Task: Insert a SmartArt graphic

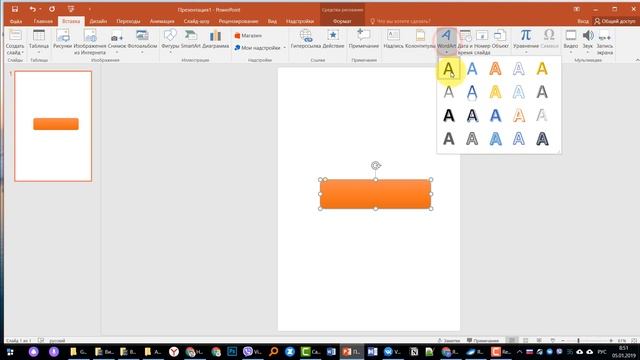Action: (x=191, y=39)
